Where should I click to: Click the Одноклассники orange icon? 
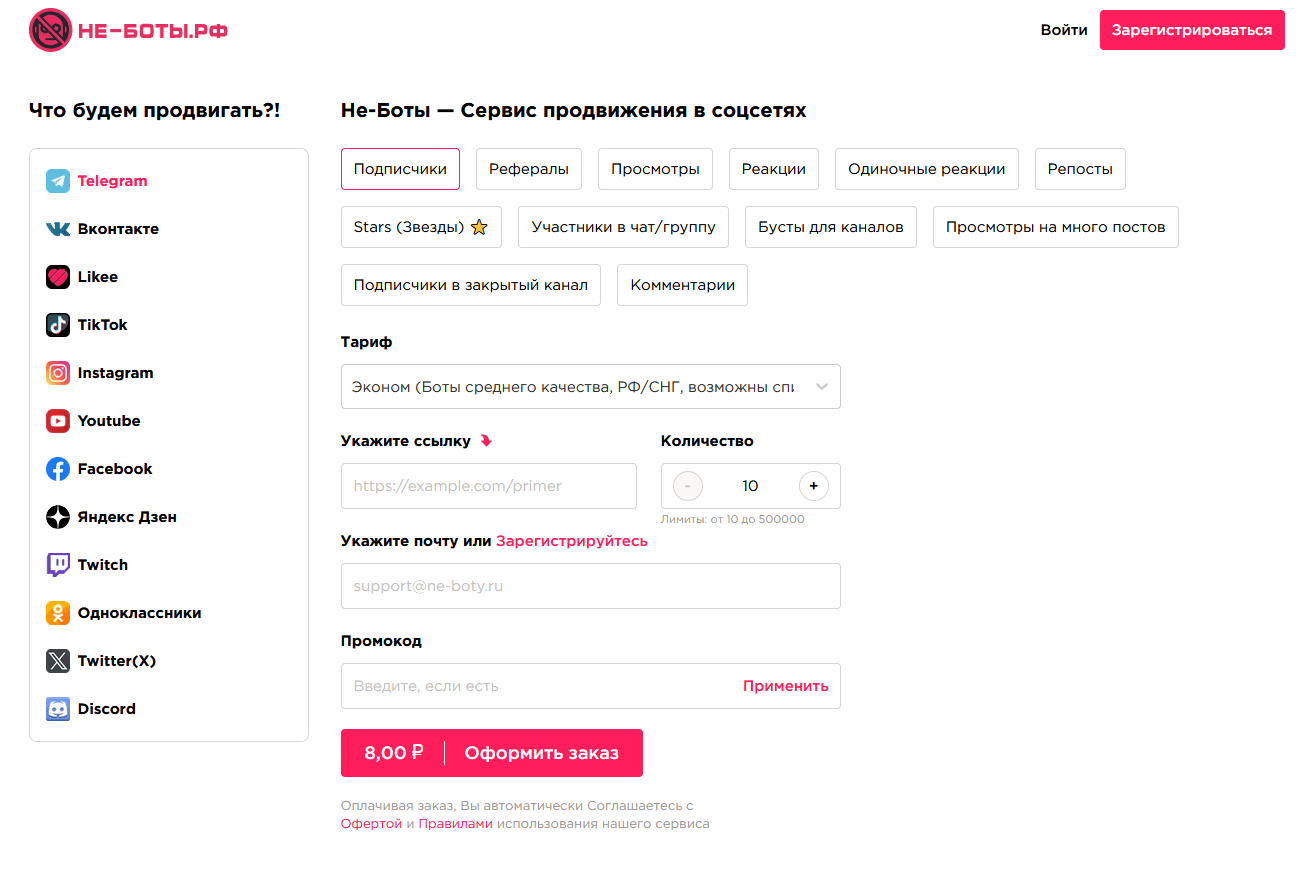coord(58,613)
